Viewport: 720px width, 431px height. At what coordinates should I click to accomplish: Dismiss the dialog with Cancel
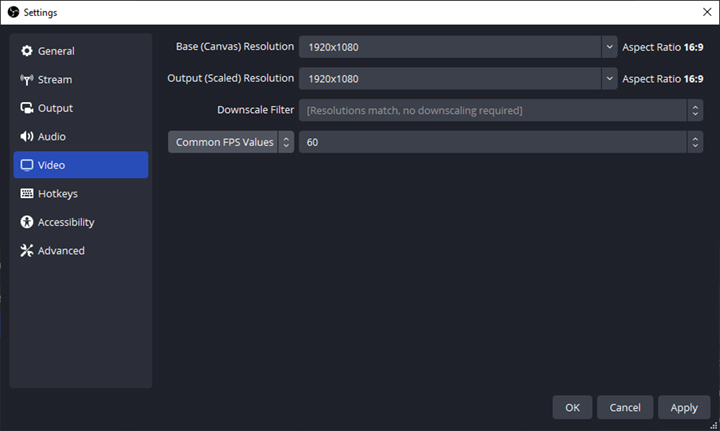coord(625,407)
